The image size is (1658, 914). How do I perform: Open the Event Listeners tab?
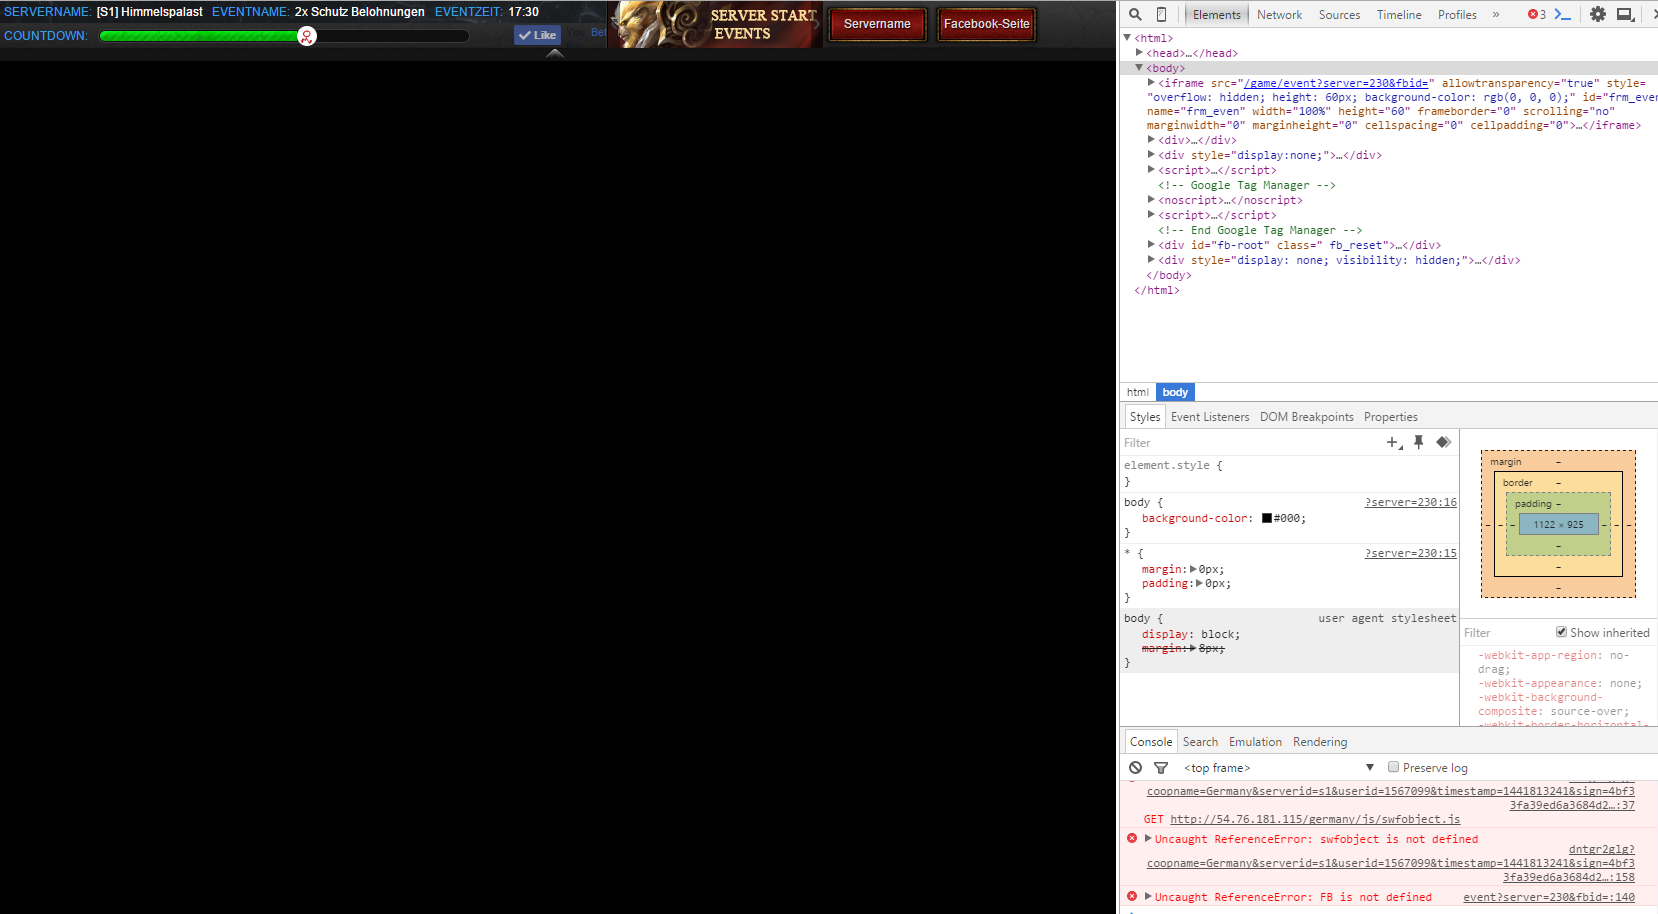[1209, 417]
